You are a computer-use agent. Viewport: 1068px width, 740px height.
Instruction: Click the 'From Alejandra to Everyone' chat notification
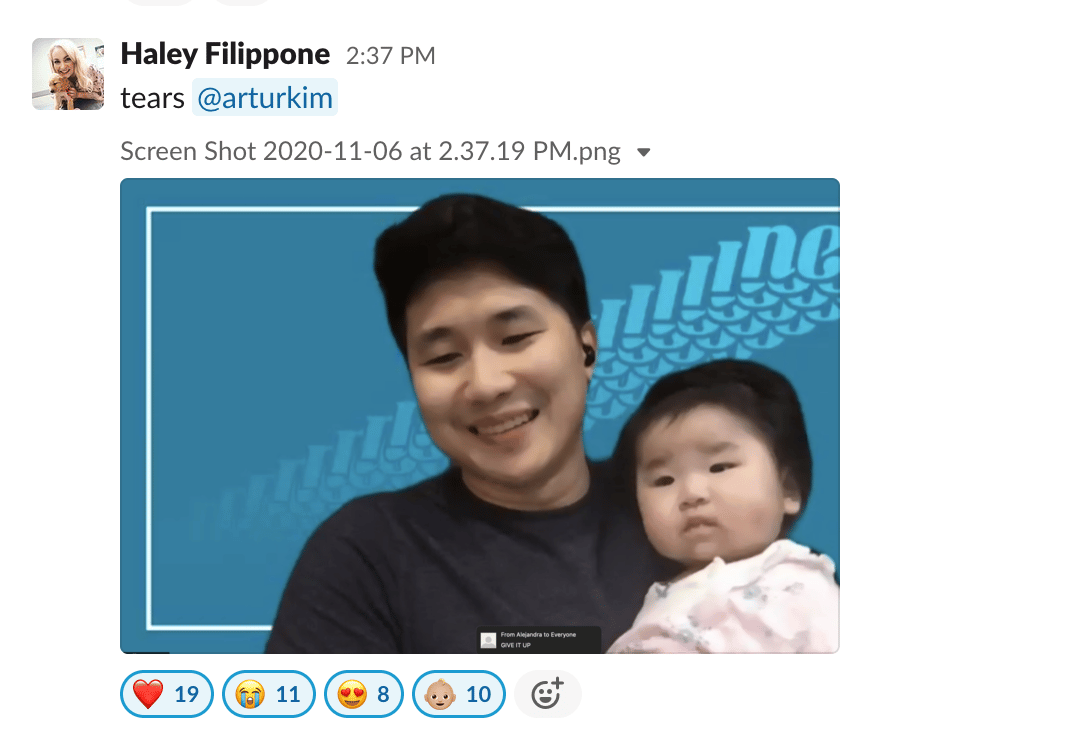pos(539,639)
